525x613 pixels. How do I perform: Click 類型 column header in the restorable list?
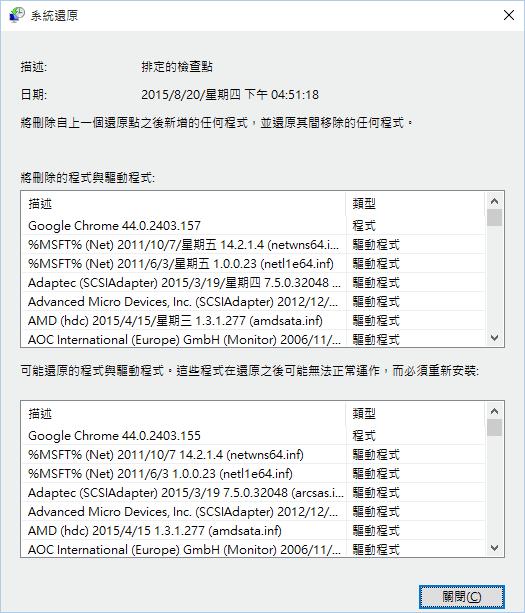click(415, 413)
